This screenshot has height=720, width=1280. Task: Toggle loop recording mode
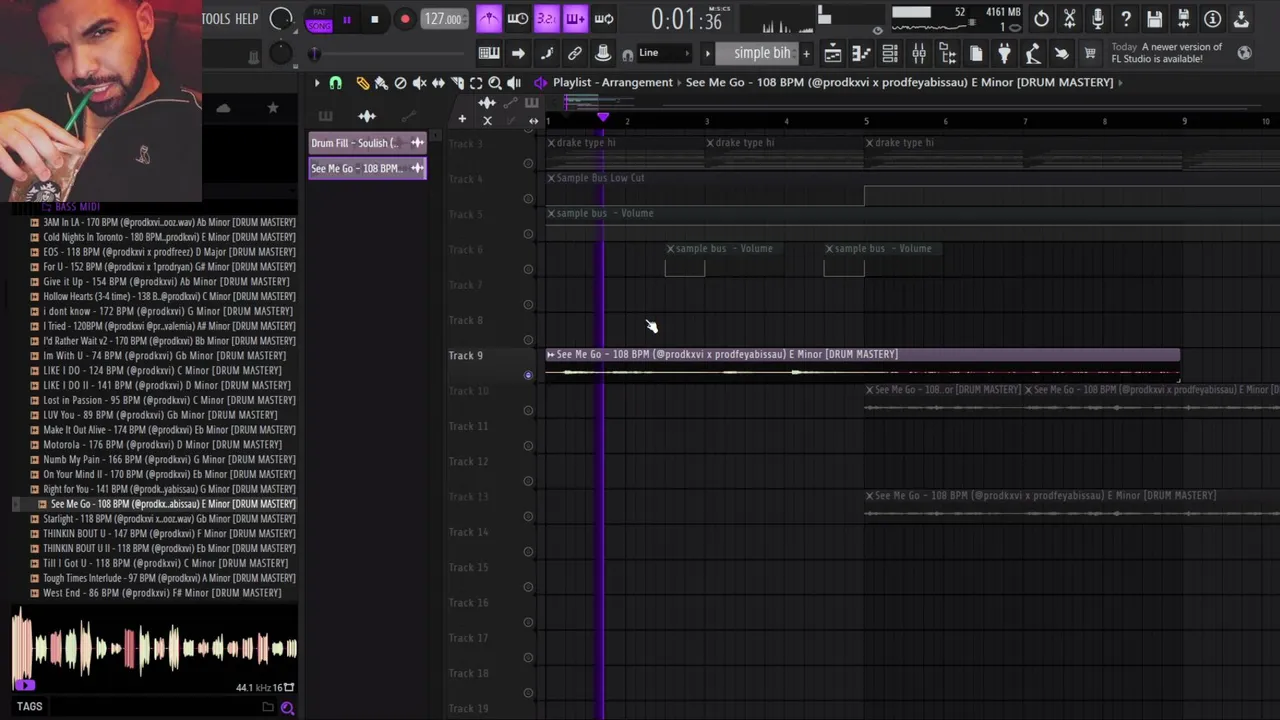coord(604,19)
